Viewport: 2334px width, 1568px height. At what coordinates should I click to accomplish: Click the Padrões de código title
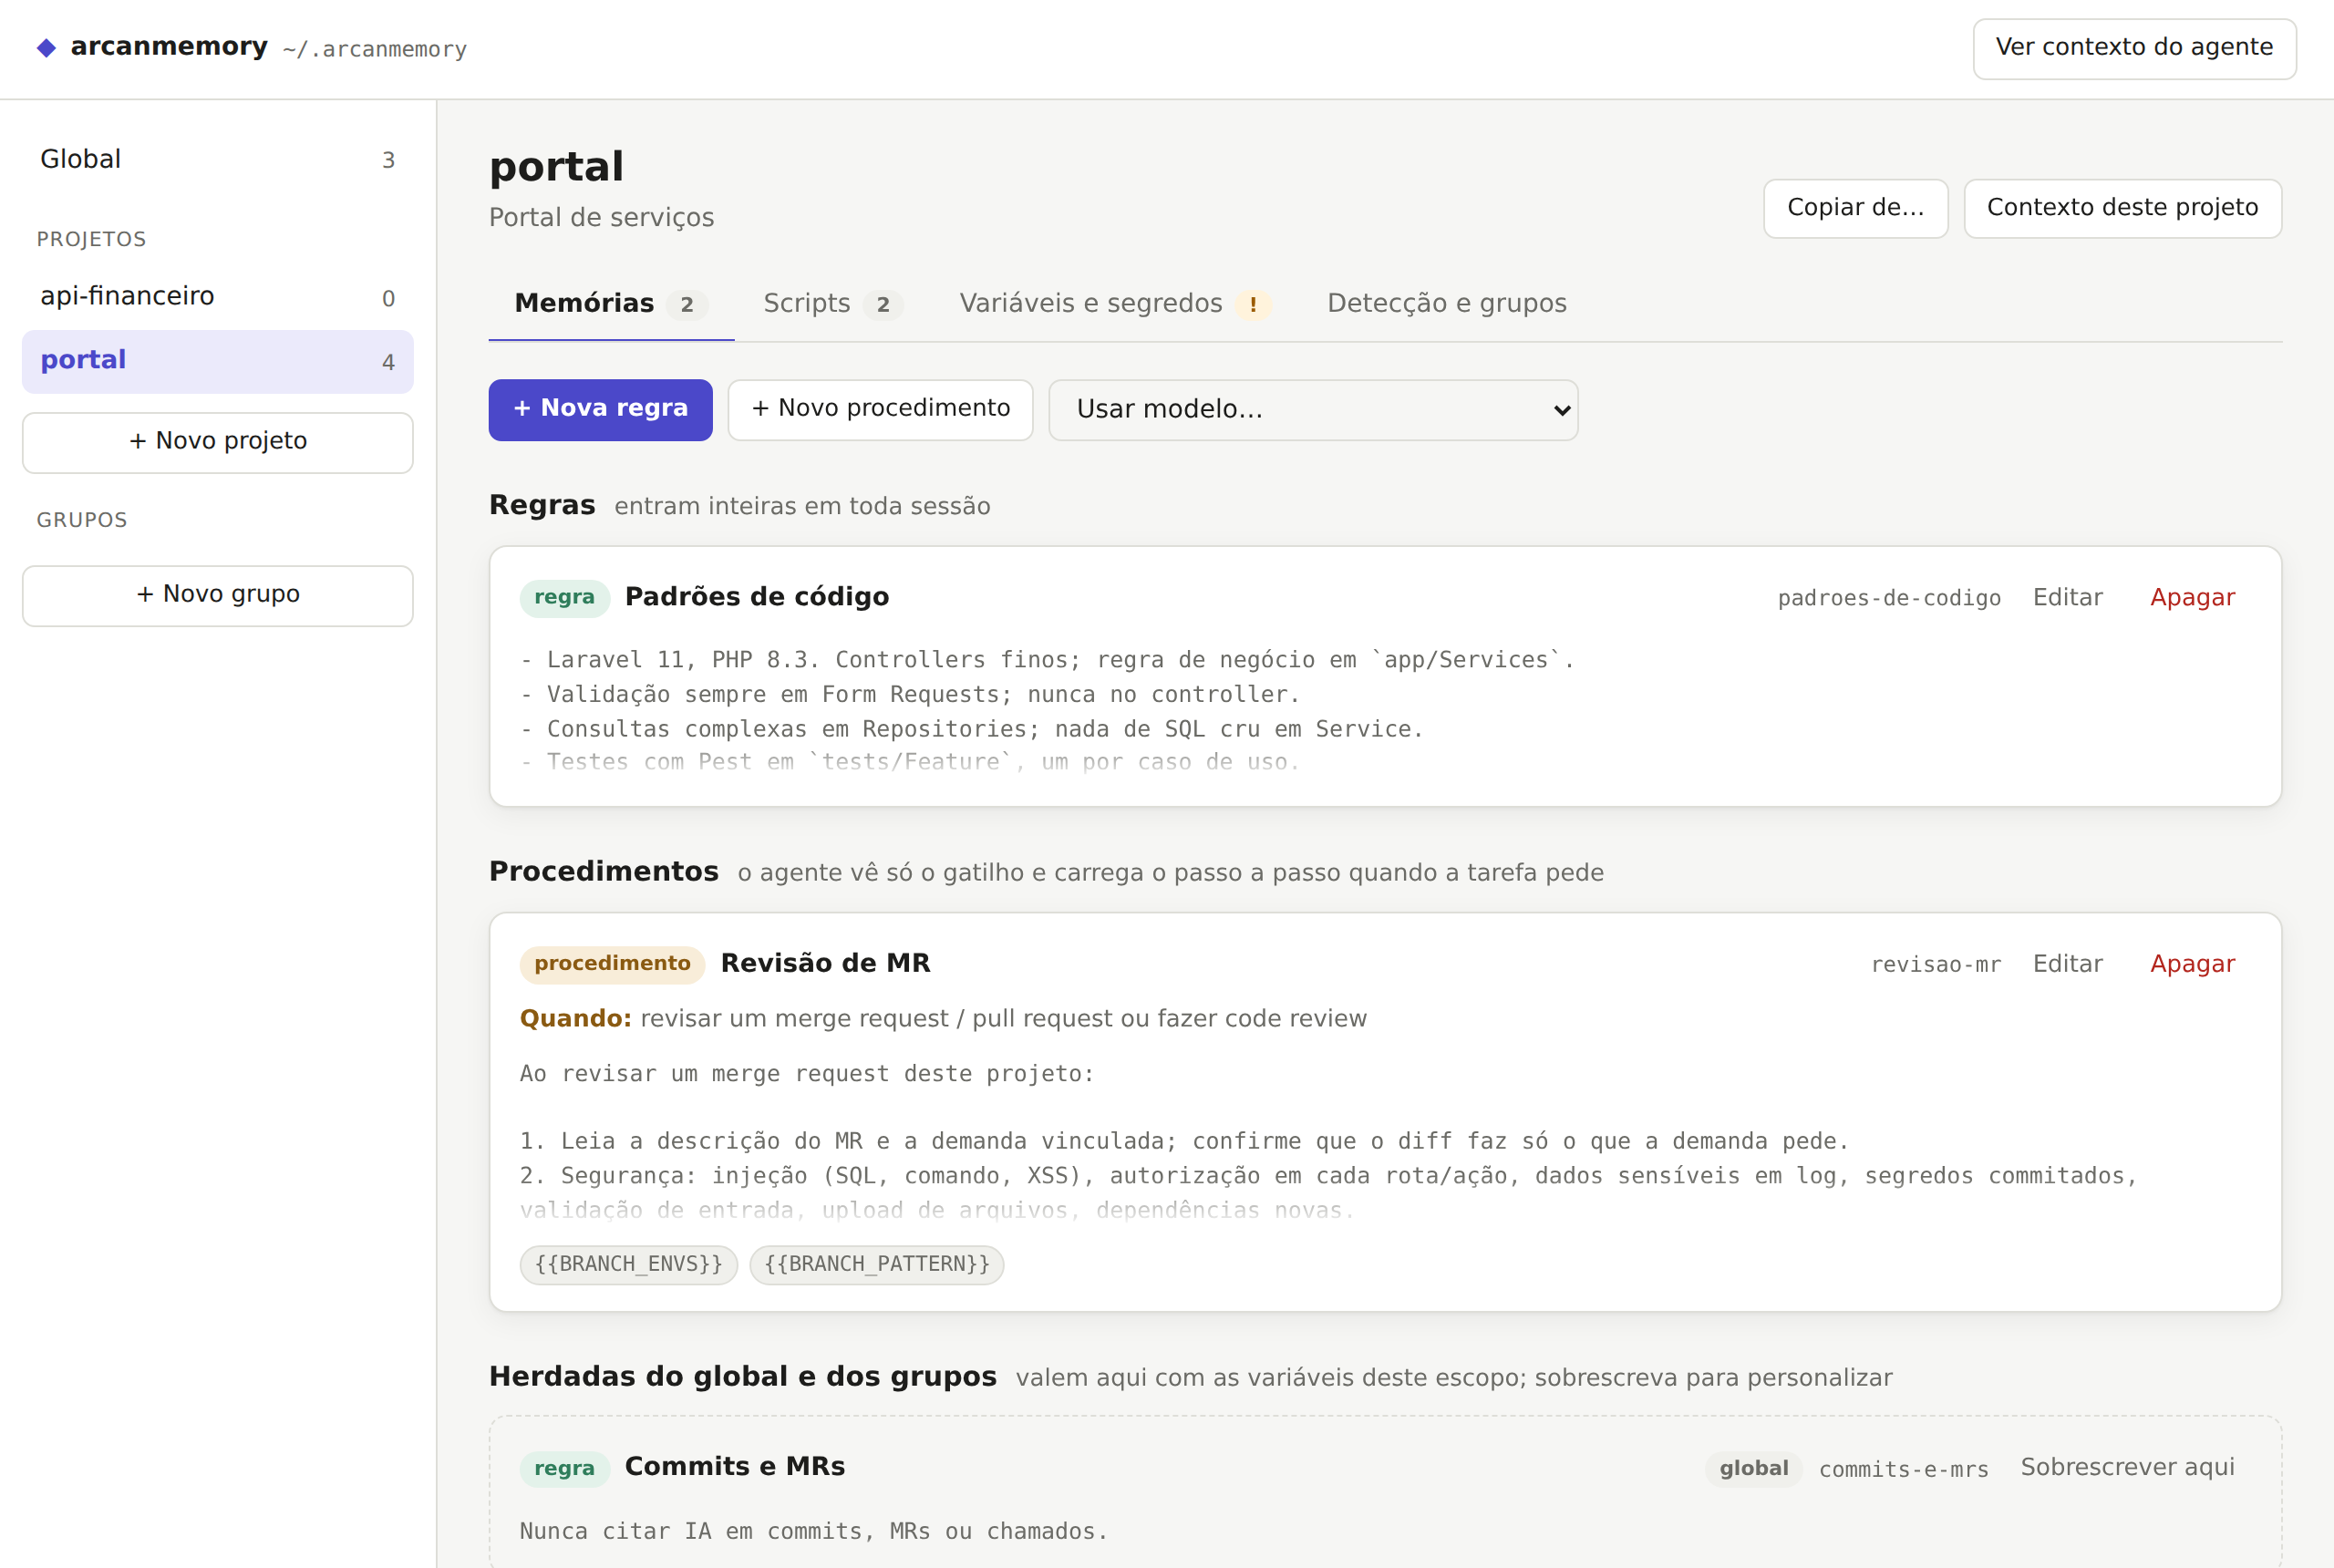click(757, 597)
